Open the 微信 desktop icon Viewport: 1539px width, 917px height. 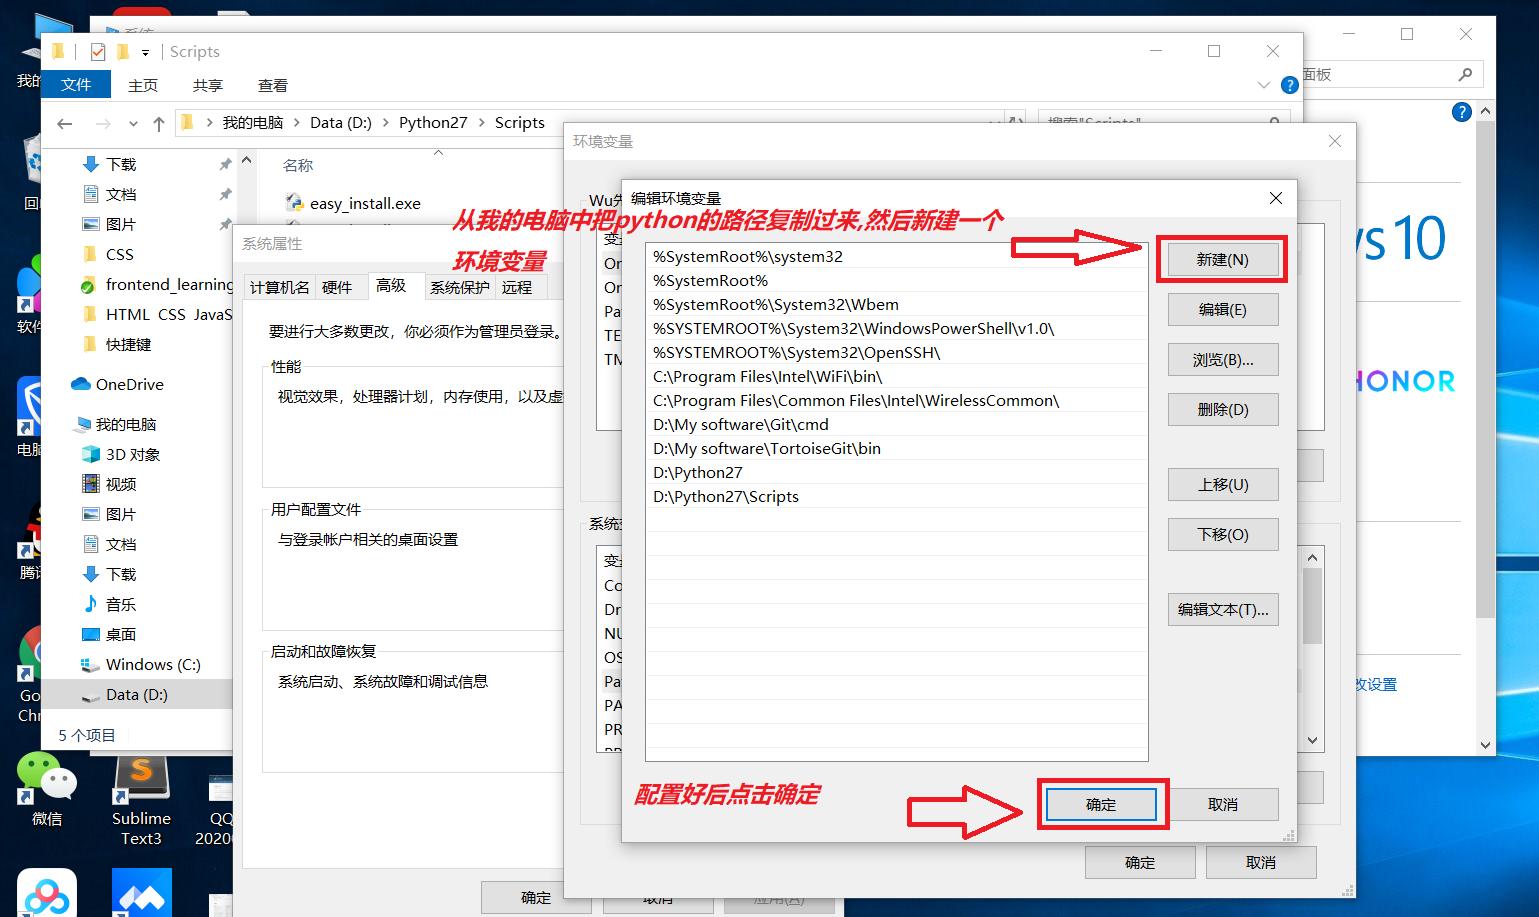point(46,790)
